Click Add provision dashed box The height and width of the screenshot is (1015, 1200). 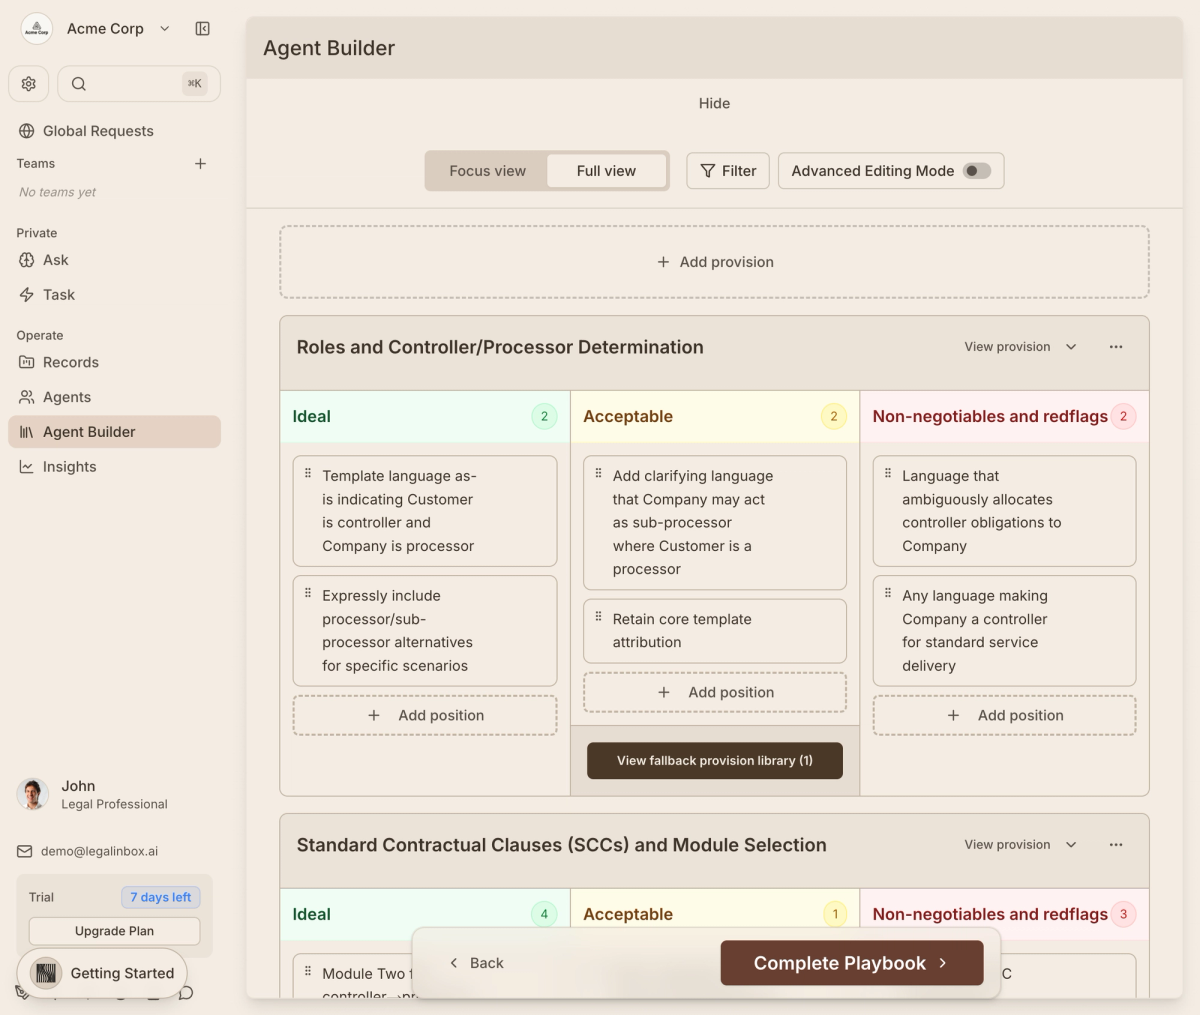[714, 262]
